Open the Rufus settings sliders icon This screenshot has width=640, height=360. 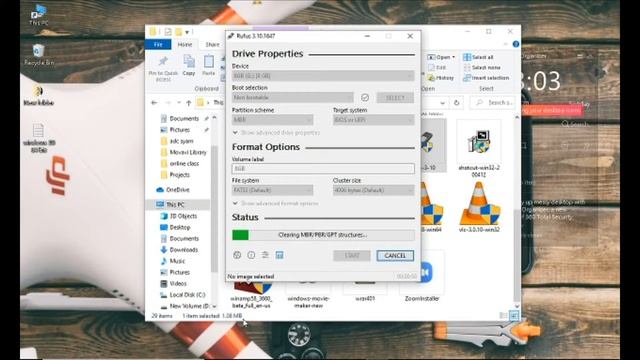coord(265,255)
